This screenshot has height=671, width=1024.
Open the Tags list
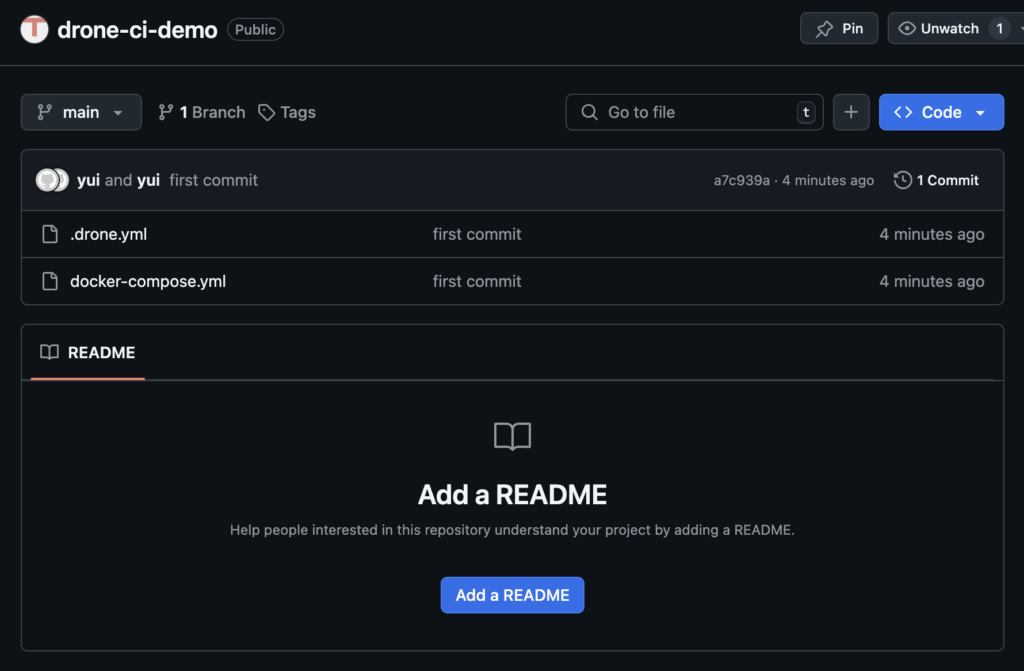point(287,112)
